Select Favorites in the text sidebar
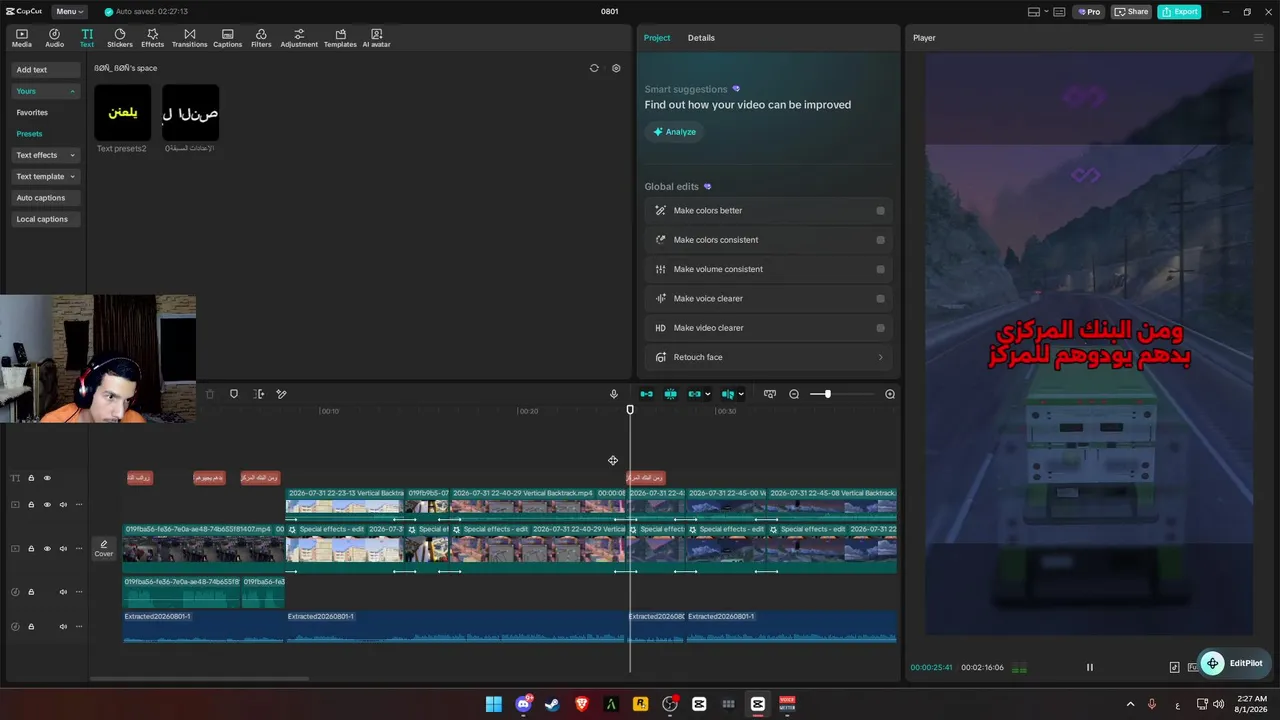The width and height of the screenshot is (1280, 720). 32,113
